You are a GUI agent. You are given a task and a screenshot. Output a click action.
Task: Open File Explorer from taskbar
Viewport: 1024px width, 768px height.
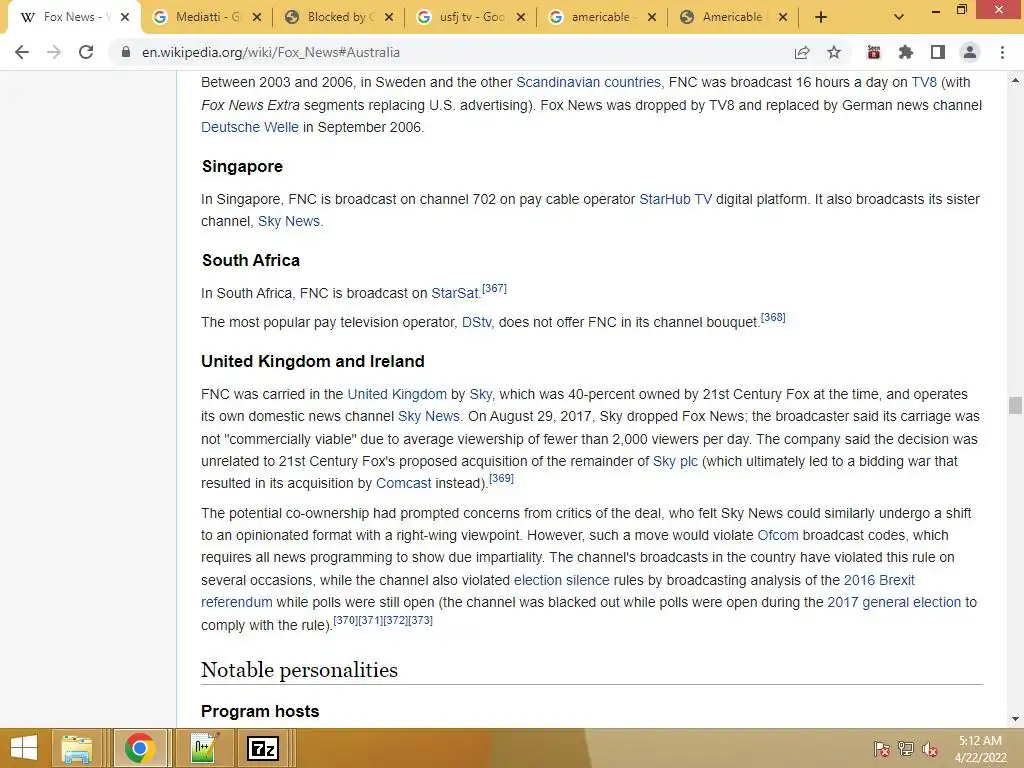coord(77,748)
